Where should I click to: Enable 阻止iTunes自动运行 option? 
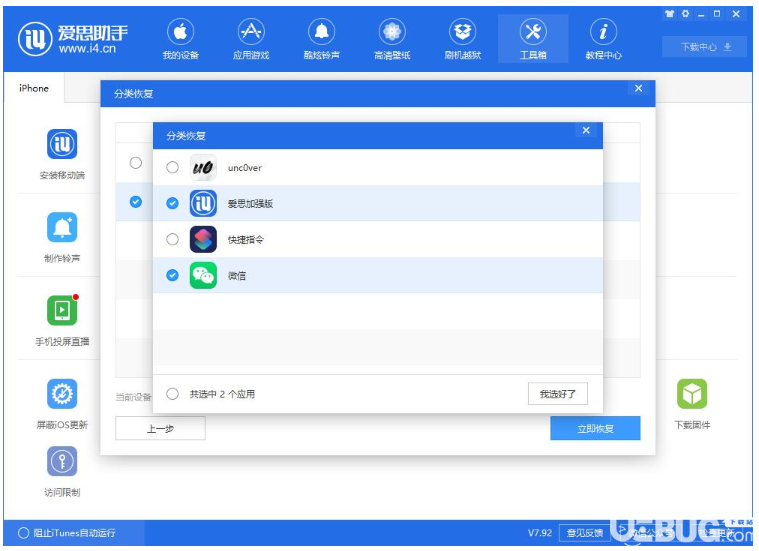pyautogui.click(x=23, y=533)
